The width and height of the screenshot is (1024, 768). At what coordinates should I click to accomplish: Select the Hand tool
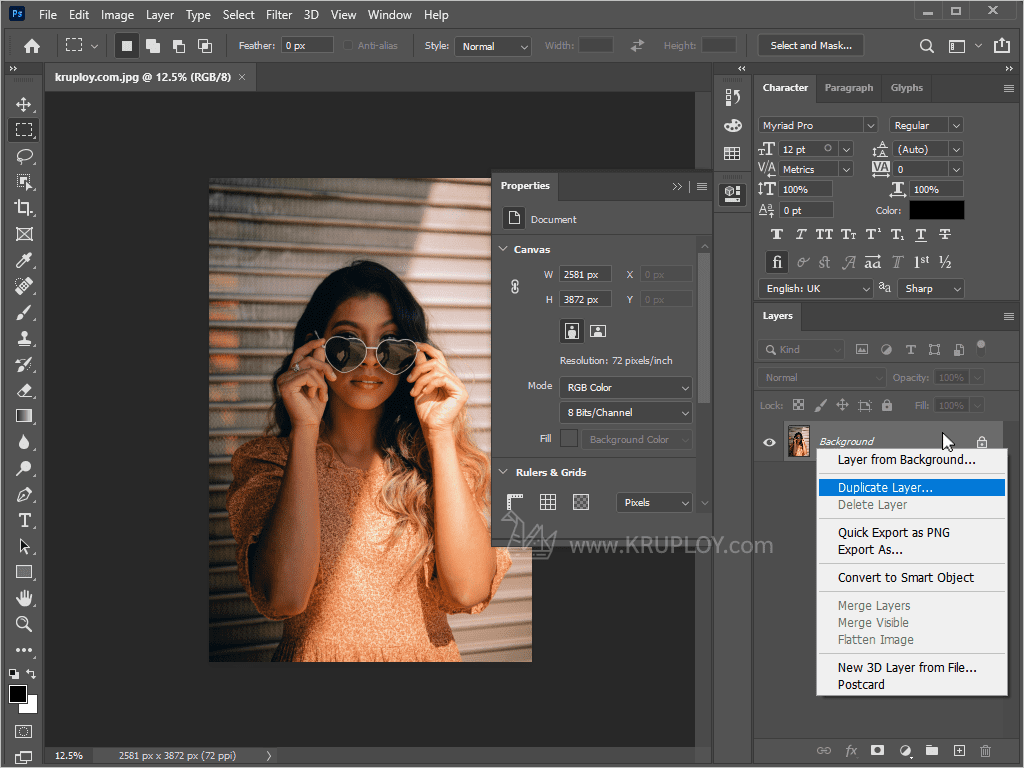pyautogui.click(x=24, y=598)
